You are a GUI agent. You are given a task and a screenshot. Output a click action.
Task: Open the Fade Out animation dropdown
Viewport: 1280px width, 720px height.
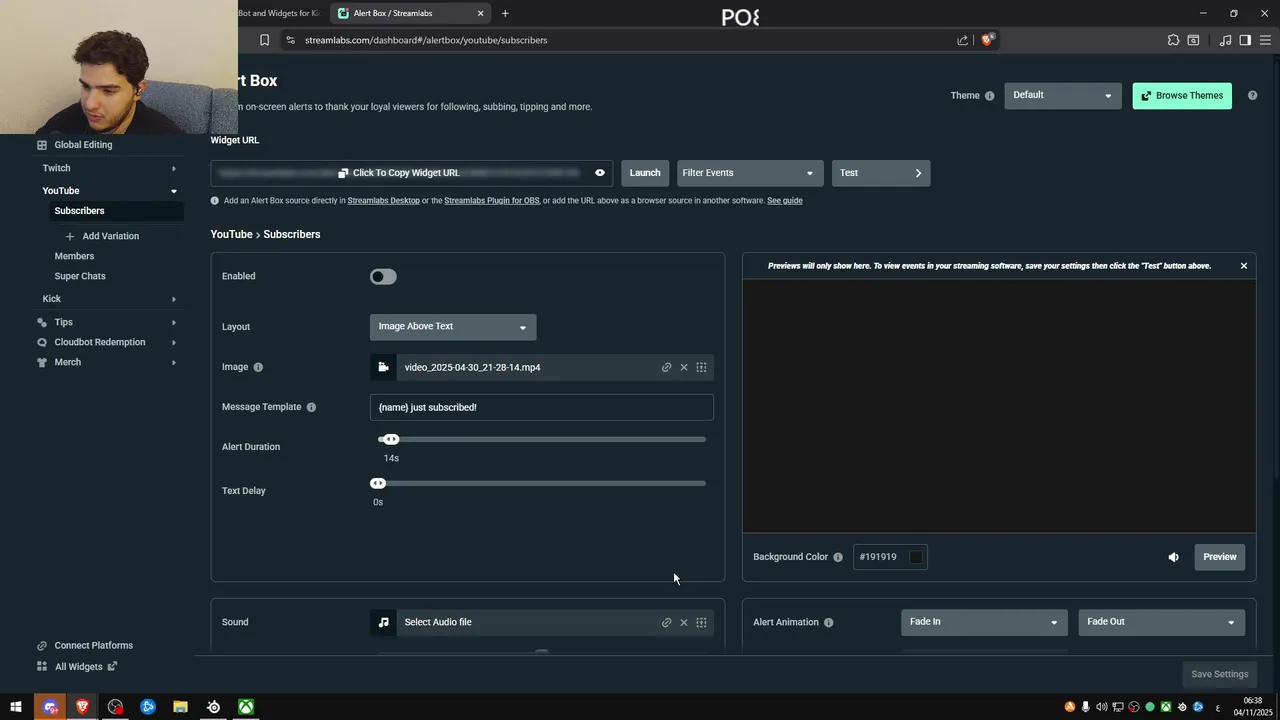(x=1161, y=622)
